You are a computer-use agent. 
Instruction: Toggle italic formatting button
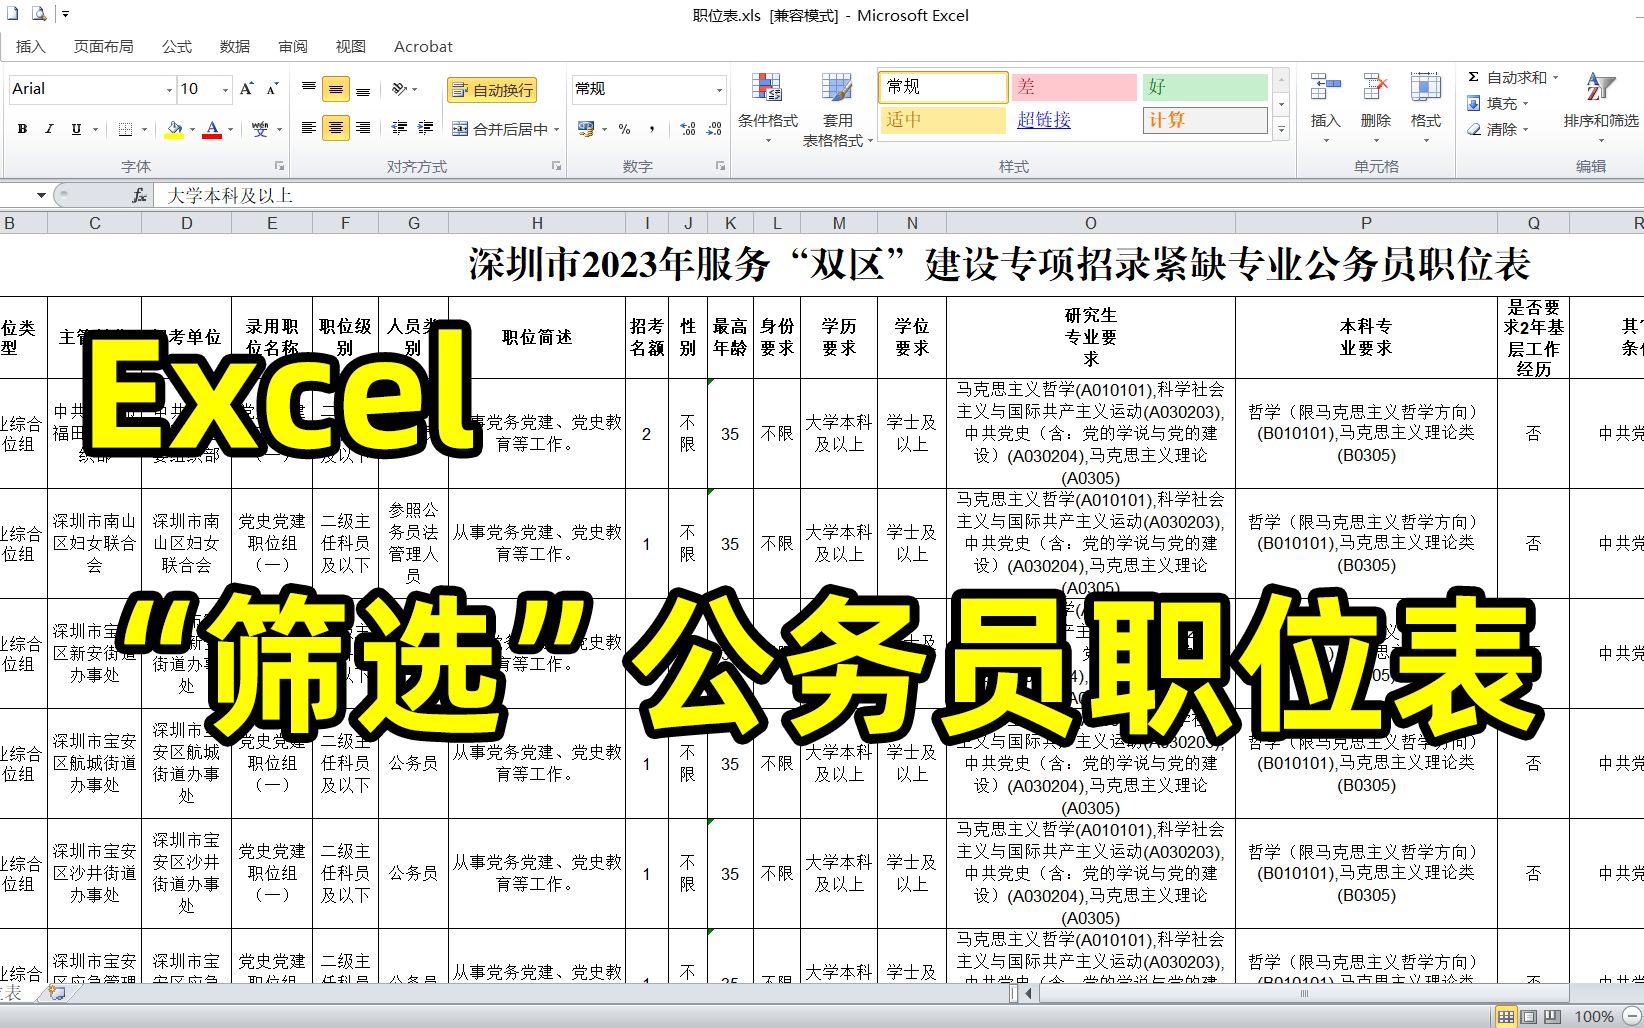[x=49, y=129]
